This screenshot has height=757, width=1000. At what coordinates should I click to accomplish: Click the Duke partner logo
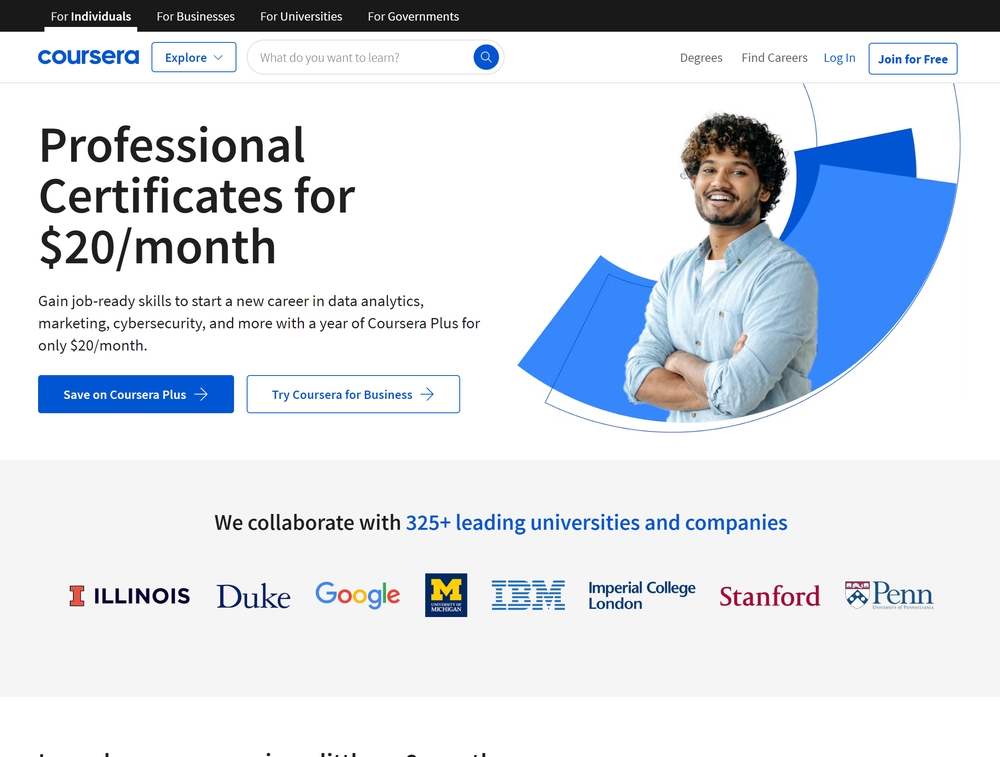pyautogui.click(x=253, y=596)
